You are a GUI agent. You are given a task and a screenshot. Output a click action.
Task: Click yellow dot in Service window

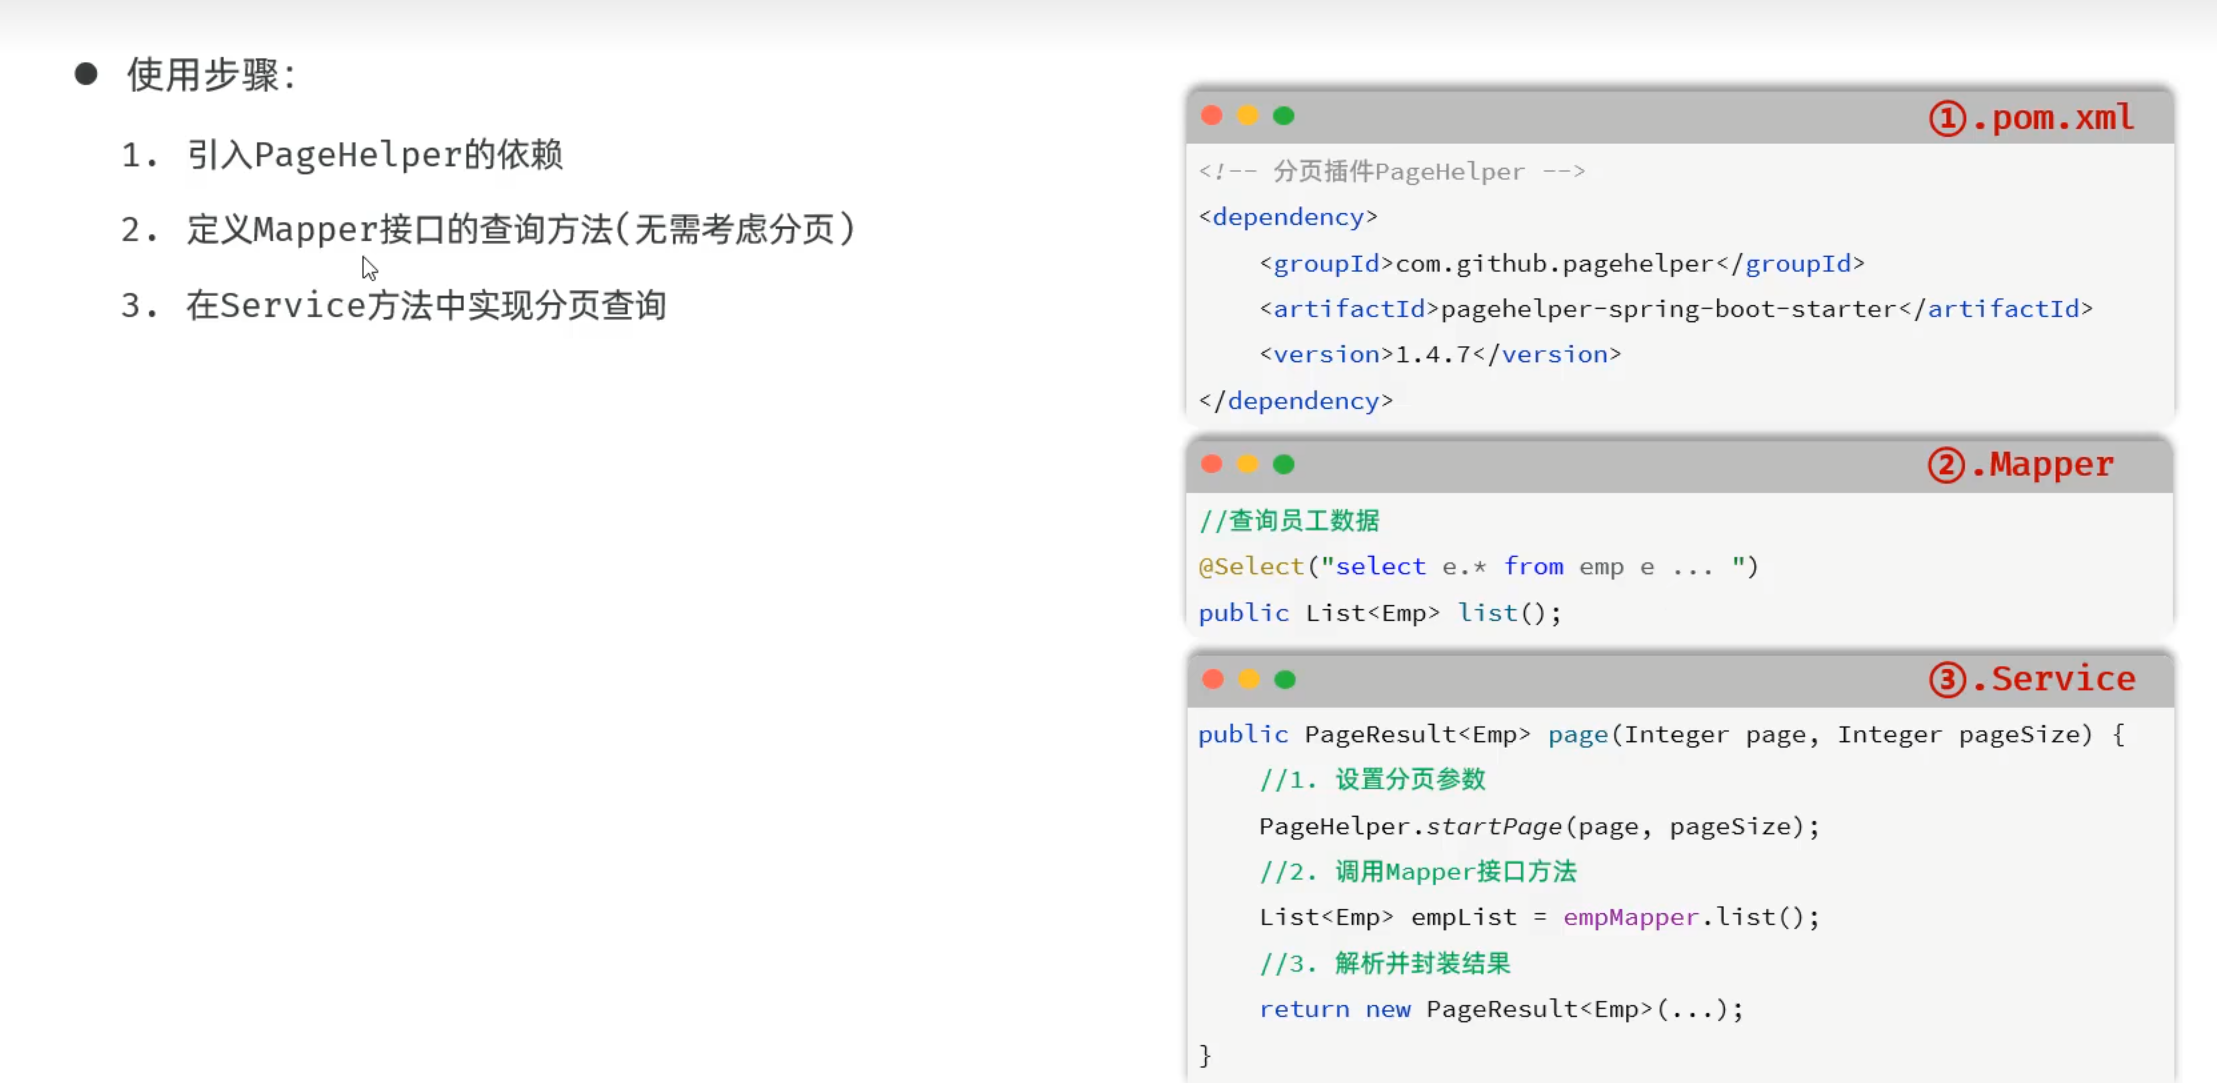pos(1249,680)
